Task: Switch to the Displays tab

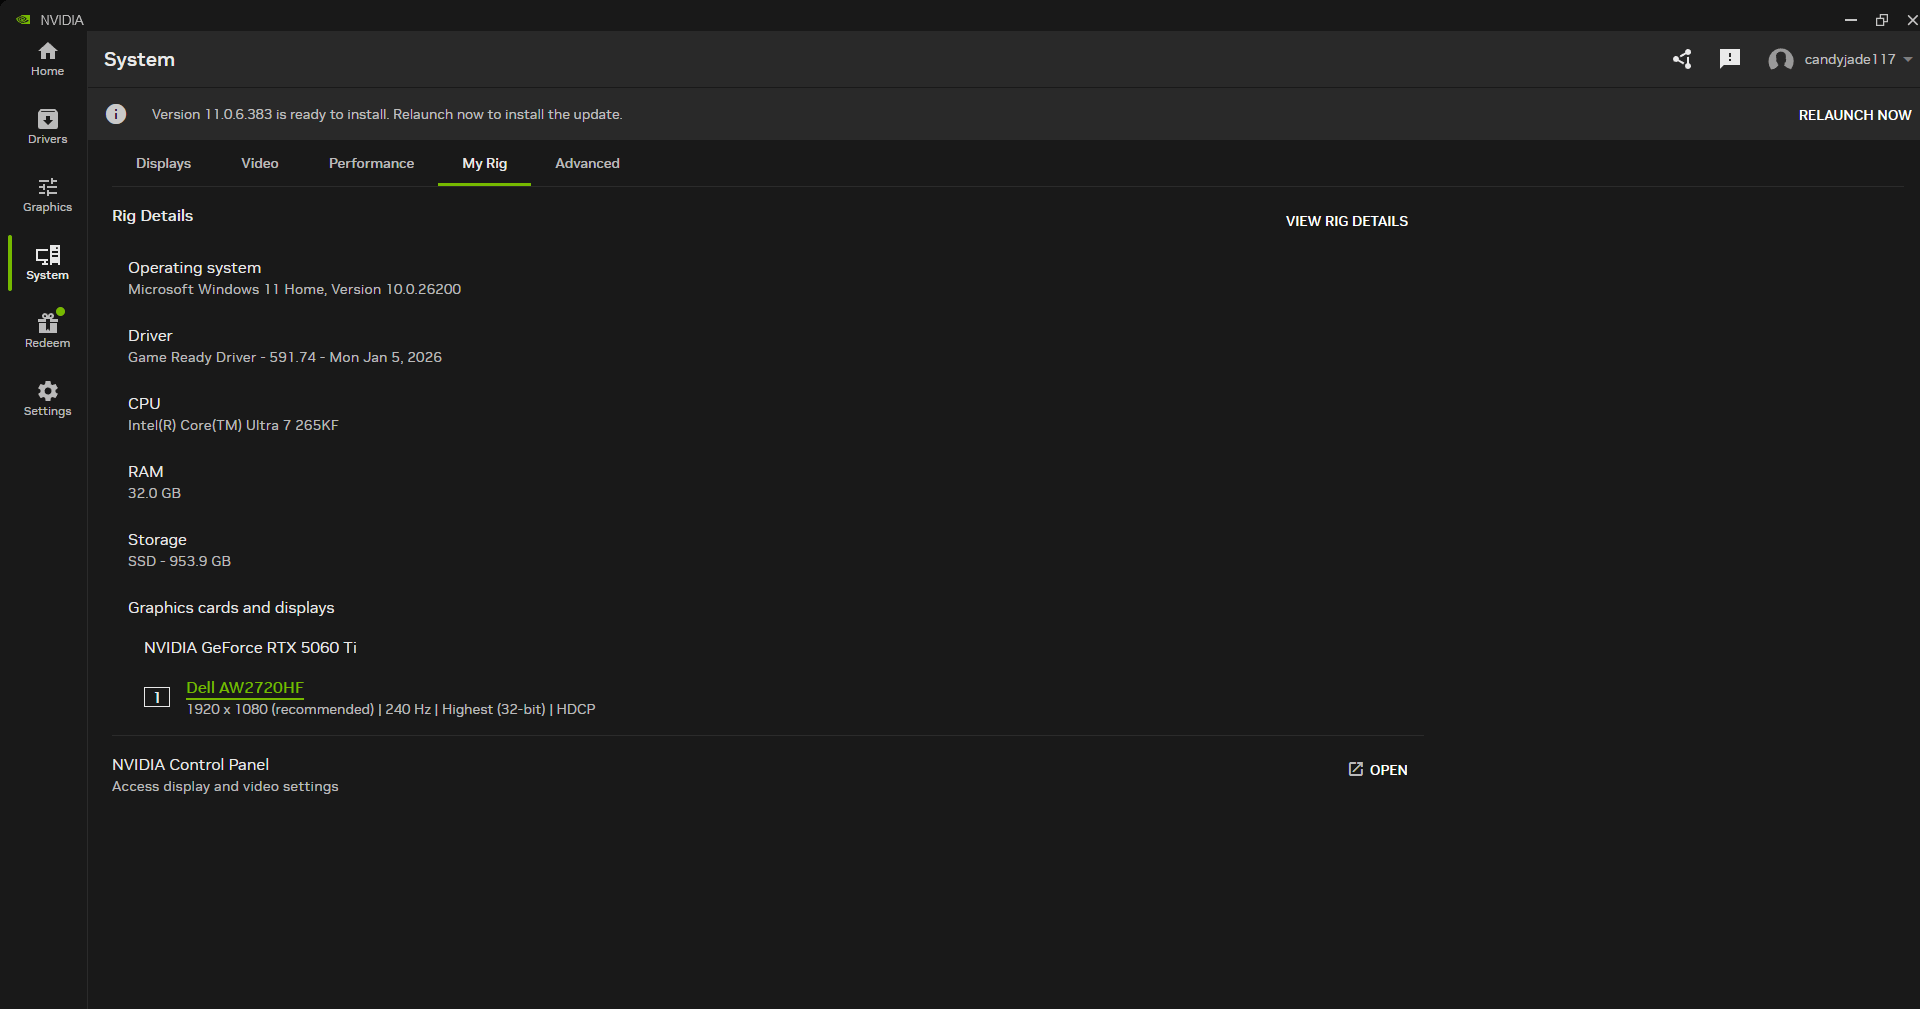Action: click(x=163, y=163)
